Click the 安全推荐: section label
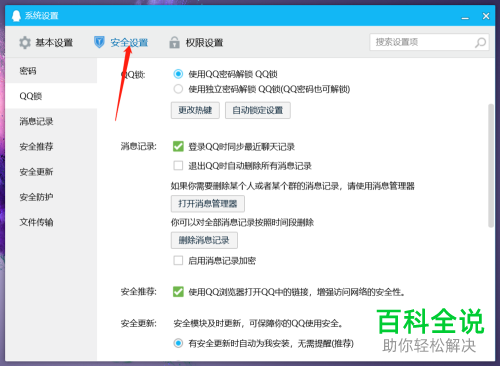Screen dimensions: 500x366 138,292
